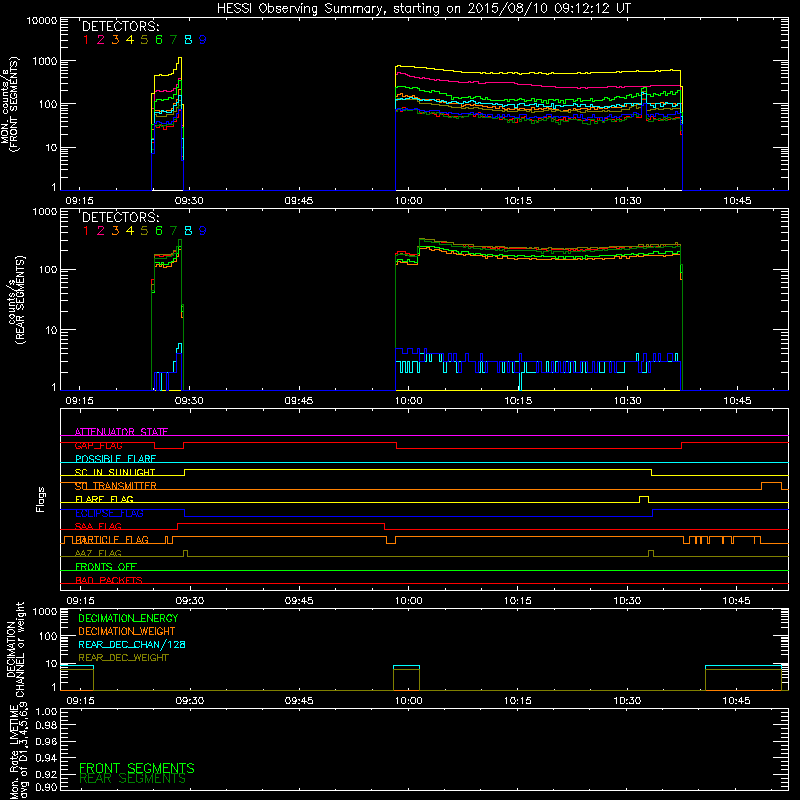800x800 pixels.
Task: Click the 10000 tick on the front segments axis
Action: 42,21
